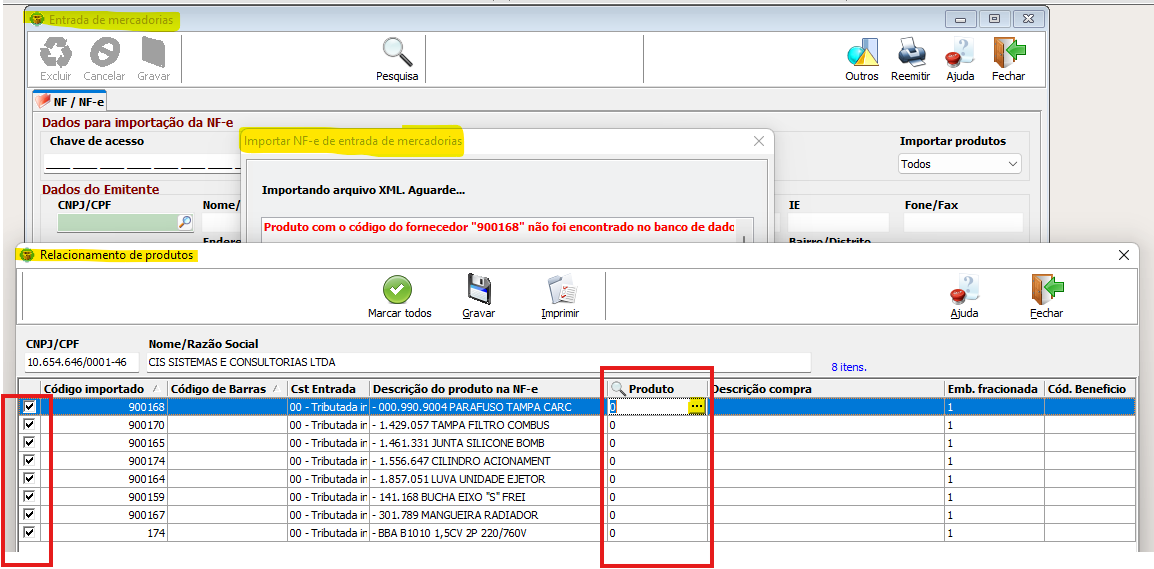Open the Outros toolbar icon
This screenshot has width=1154, height=569.
tap(861, 52)
